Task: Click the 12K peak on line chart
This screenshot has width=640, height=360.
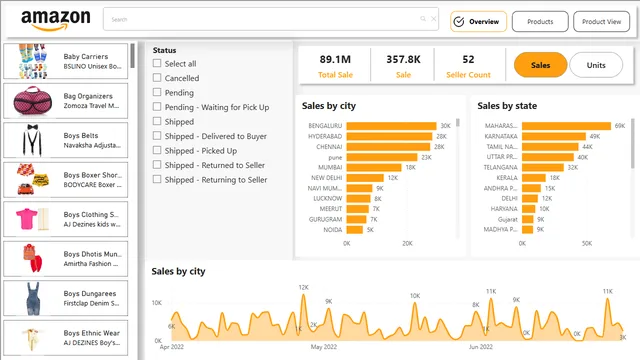Action: tap(303, 295)
